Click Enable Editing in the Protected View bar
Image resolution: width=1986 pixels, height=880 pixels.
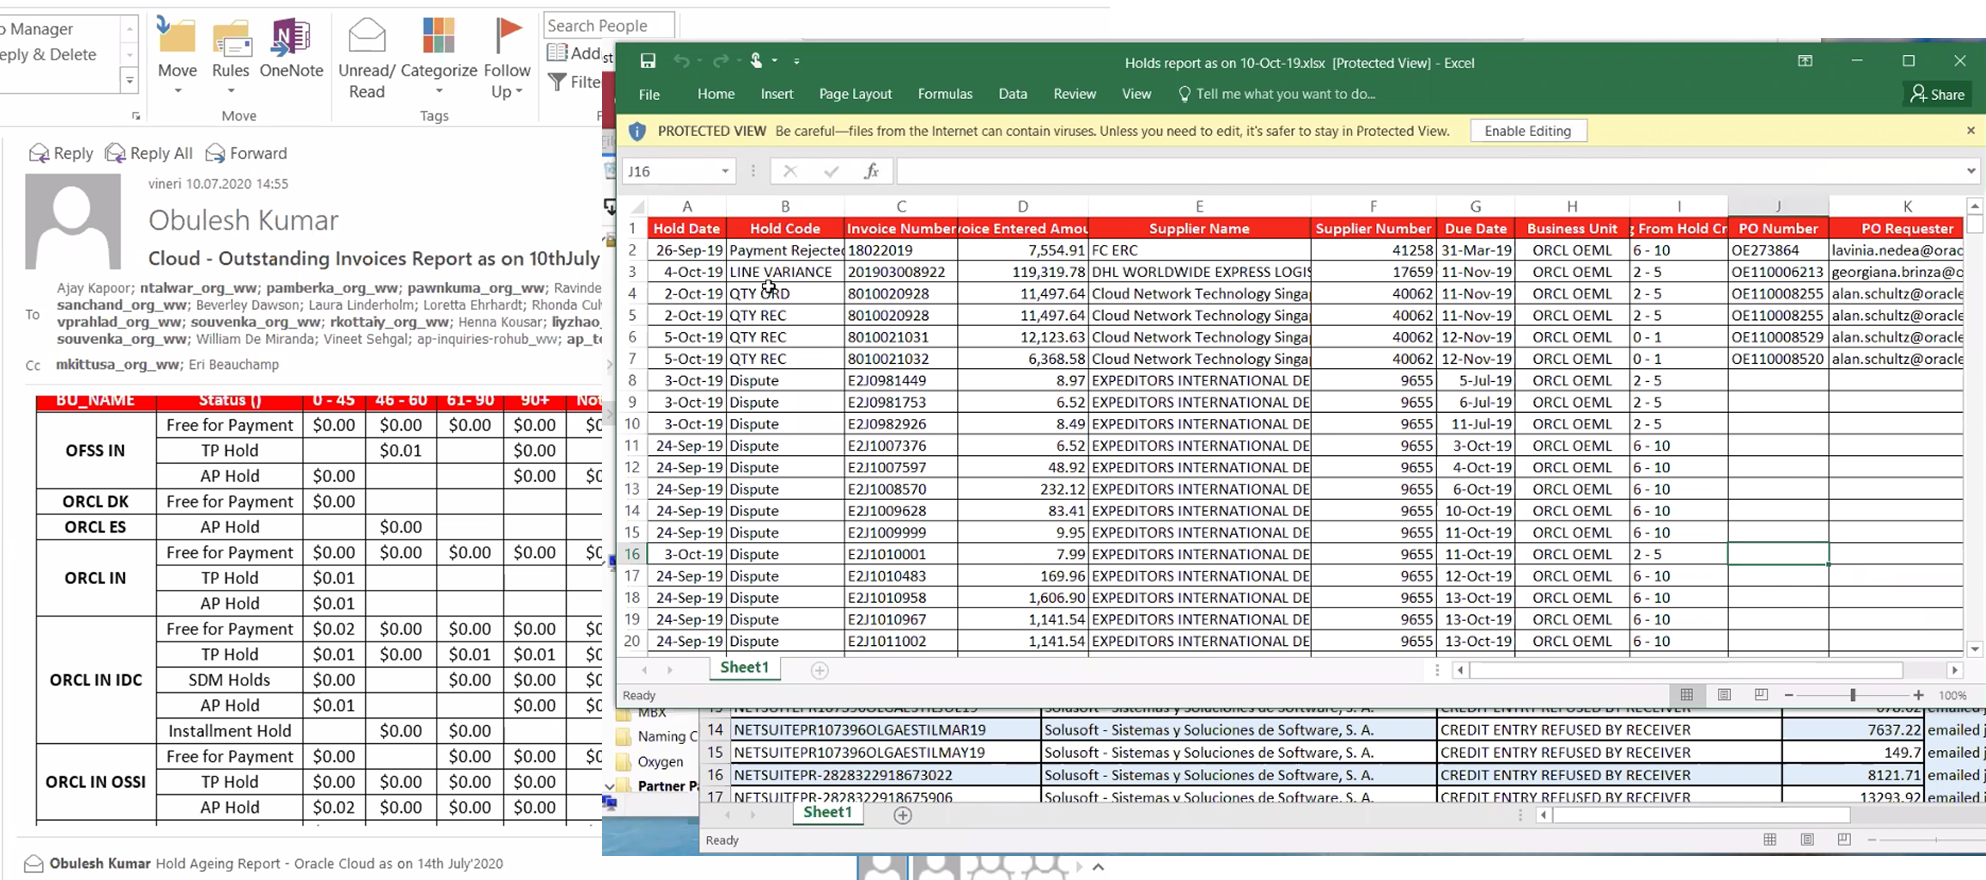pyautogui.click(x=1528, y=131)
